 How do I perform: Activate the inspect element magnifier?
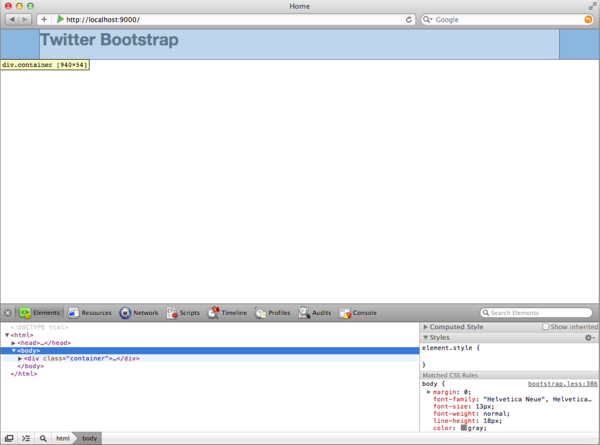coord(43,438)
